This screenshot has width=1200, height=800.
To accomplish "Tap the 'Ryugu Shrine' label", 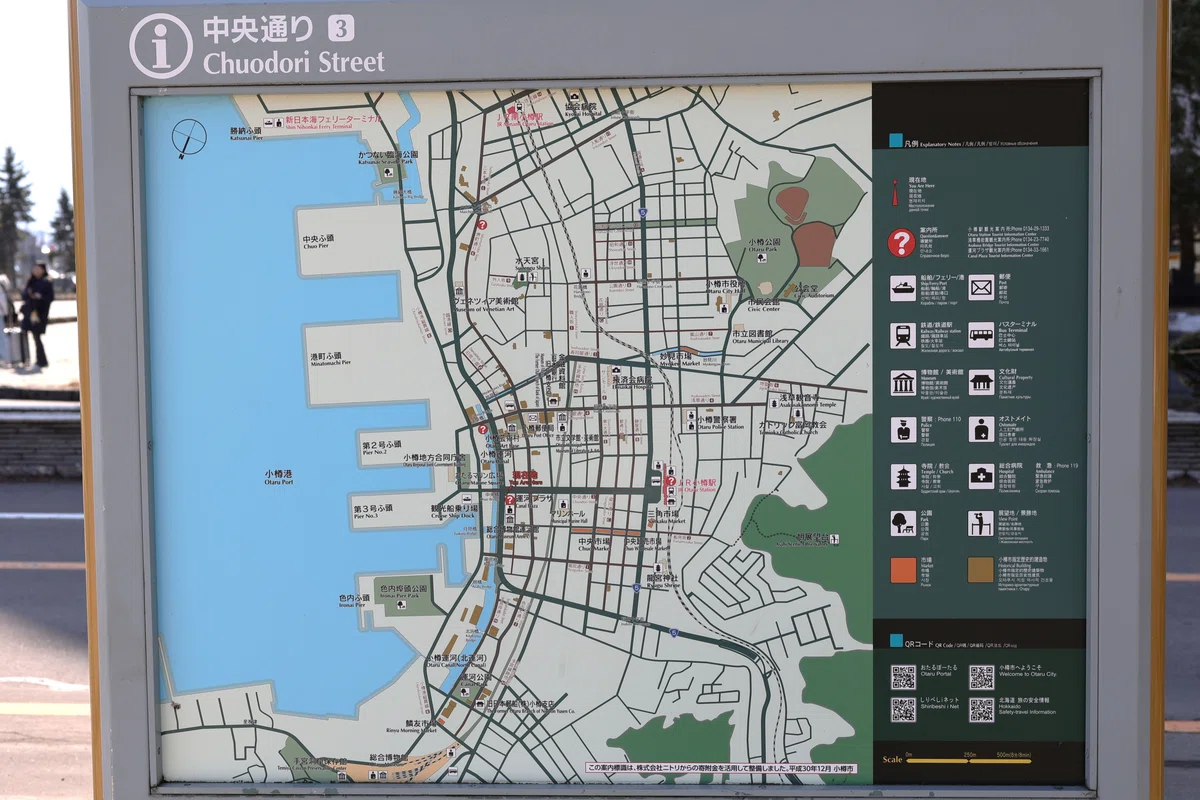I will pyautogui.click(x=662, y=585).
